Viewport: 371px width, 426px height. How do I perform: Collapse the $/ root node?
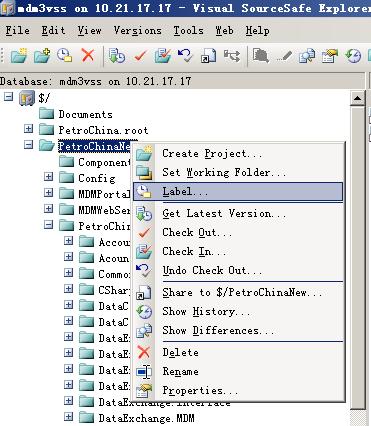9,97
